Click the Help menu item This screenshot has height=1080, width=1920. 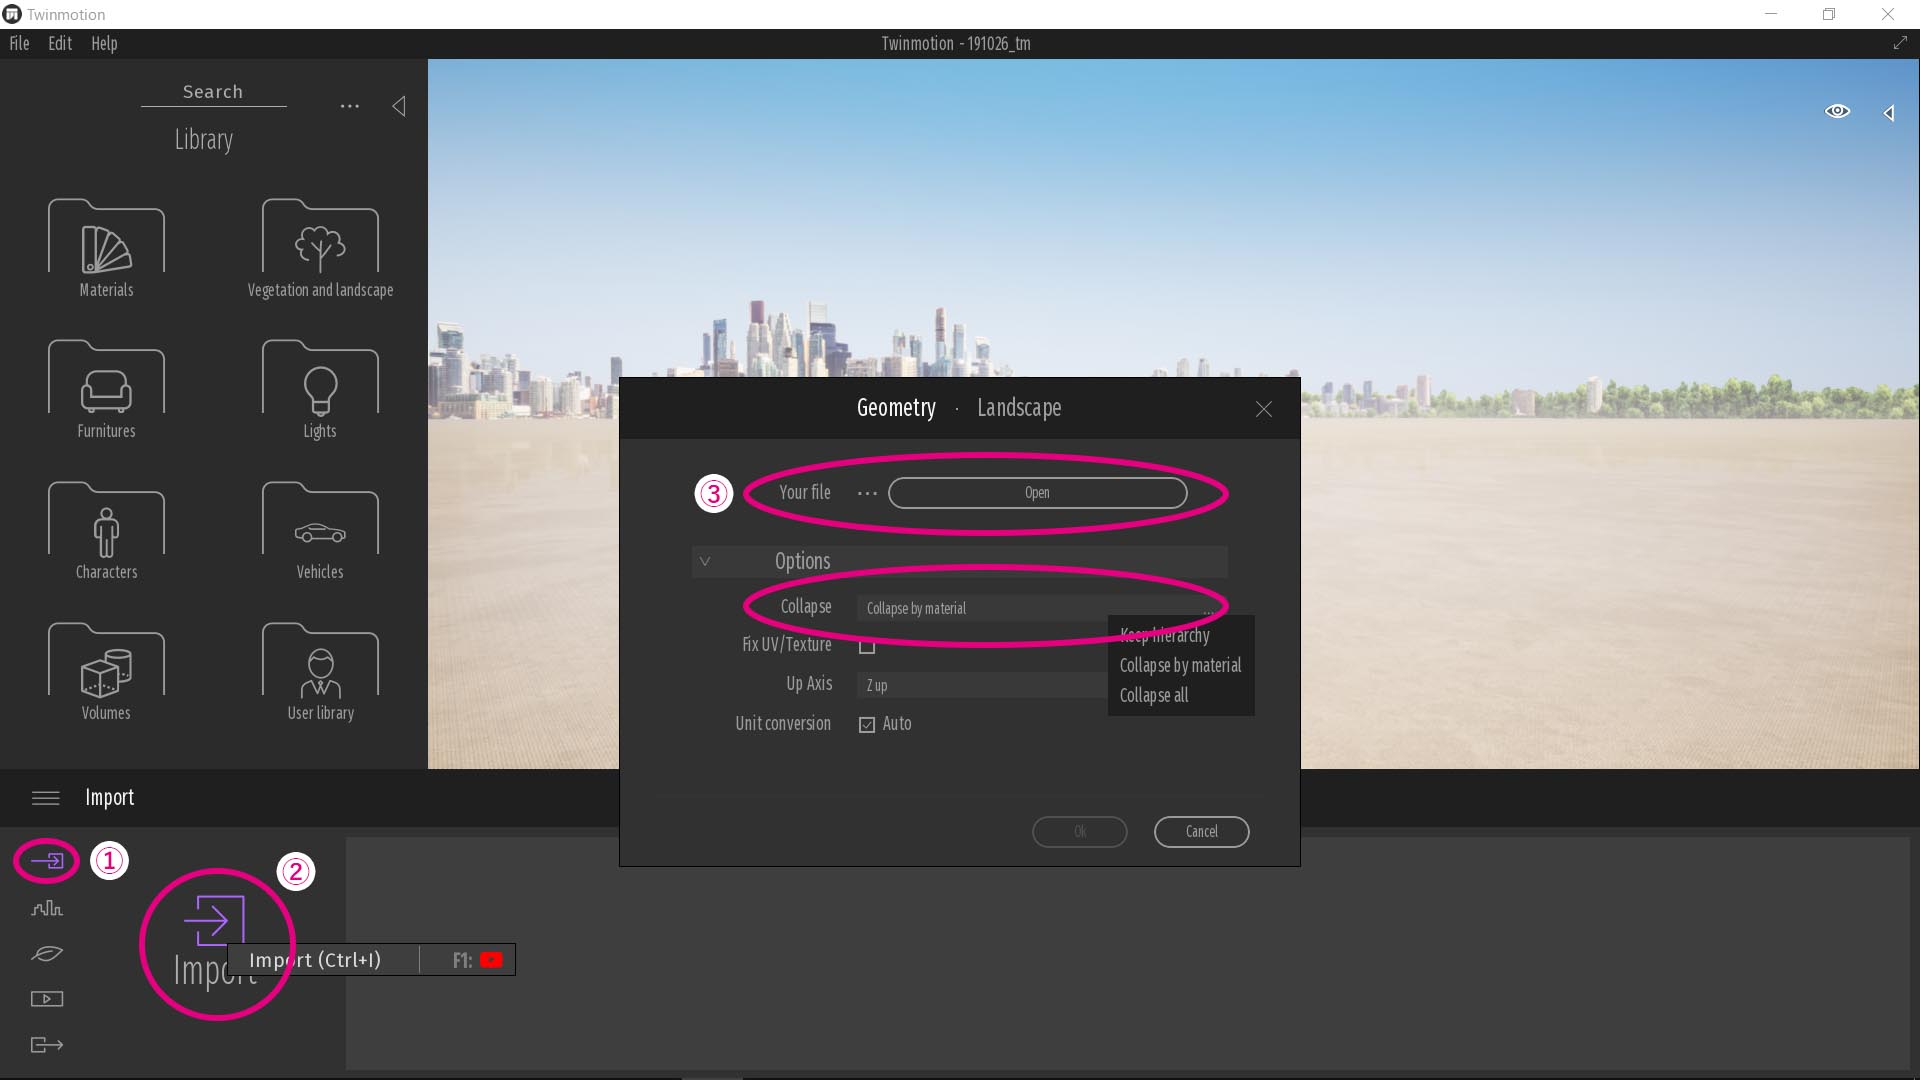(x=104, y=42)
